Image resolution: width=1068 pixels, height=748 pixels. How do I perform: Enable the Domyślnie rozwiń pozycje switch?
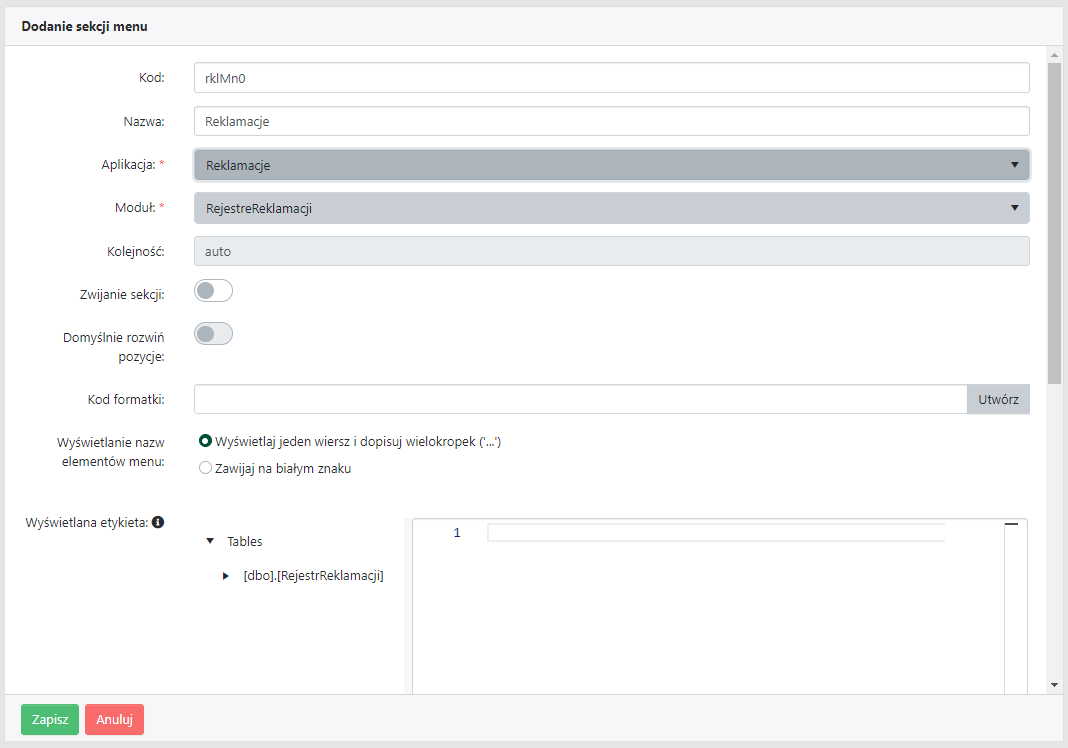tap(213, 334)
